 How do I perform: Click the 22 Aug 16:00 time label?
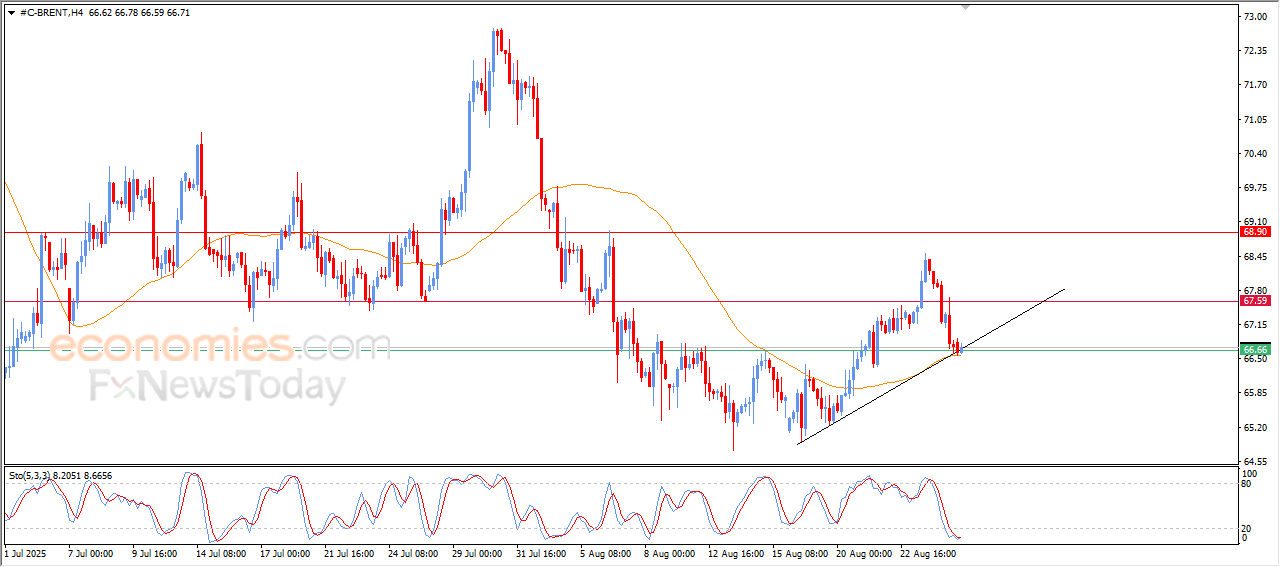point(926,552)
